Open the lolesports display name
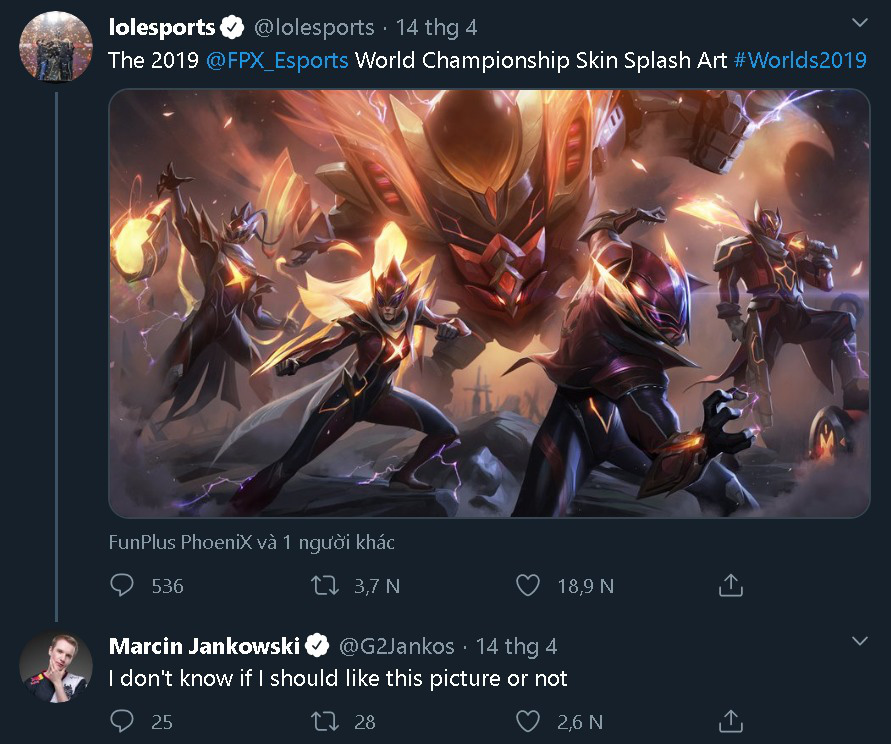 pyautogui.click(x=161, y=27)
